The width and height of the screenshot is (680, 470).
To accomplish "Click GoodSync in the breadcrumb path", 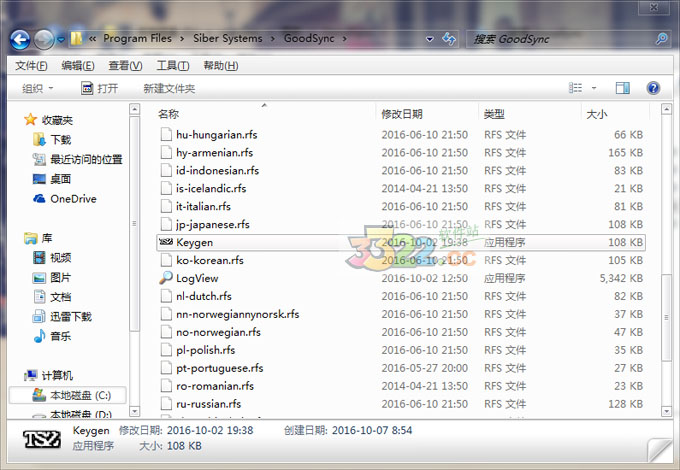I will 309,39.
